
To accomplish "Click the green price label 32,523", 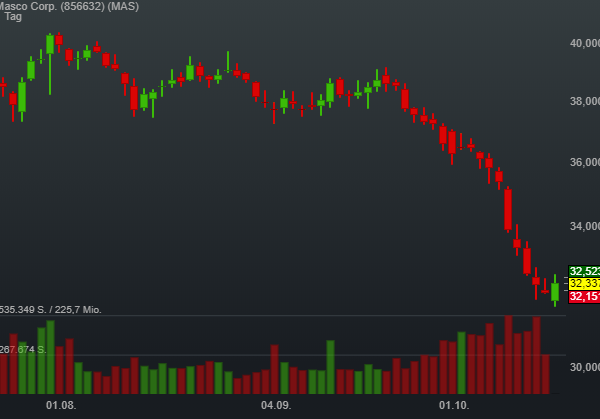I will coord(584,271).
